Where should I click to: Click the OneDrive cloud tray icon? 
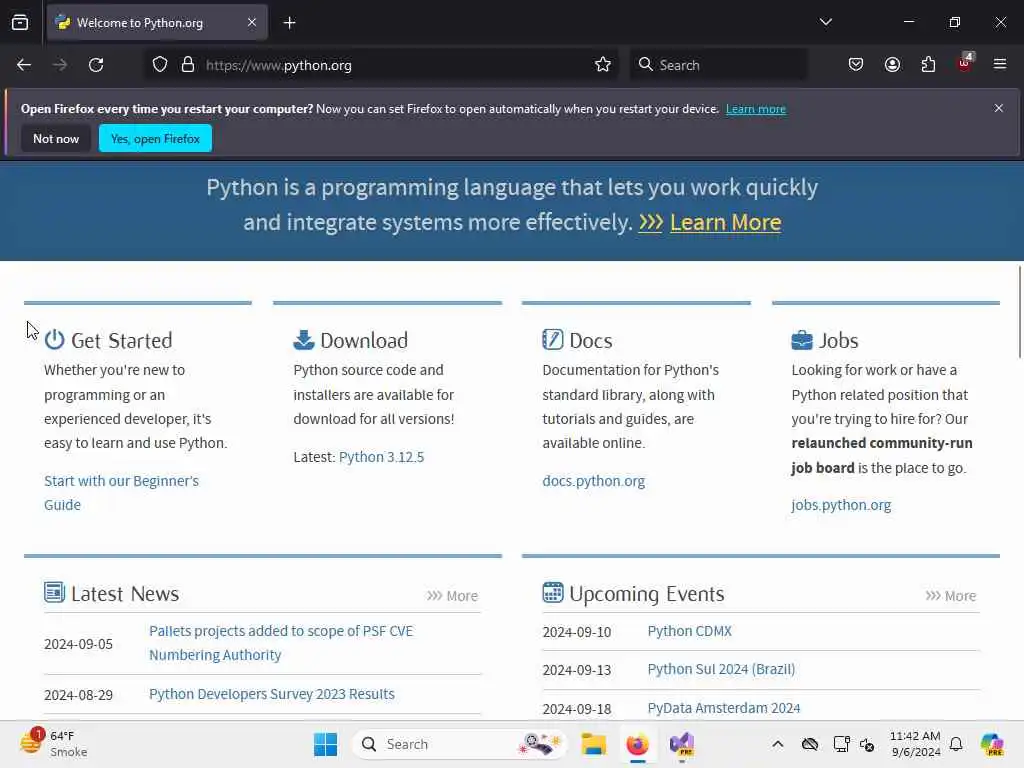click(x=810, y=744)
